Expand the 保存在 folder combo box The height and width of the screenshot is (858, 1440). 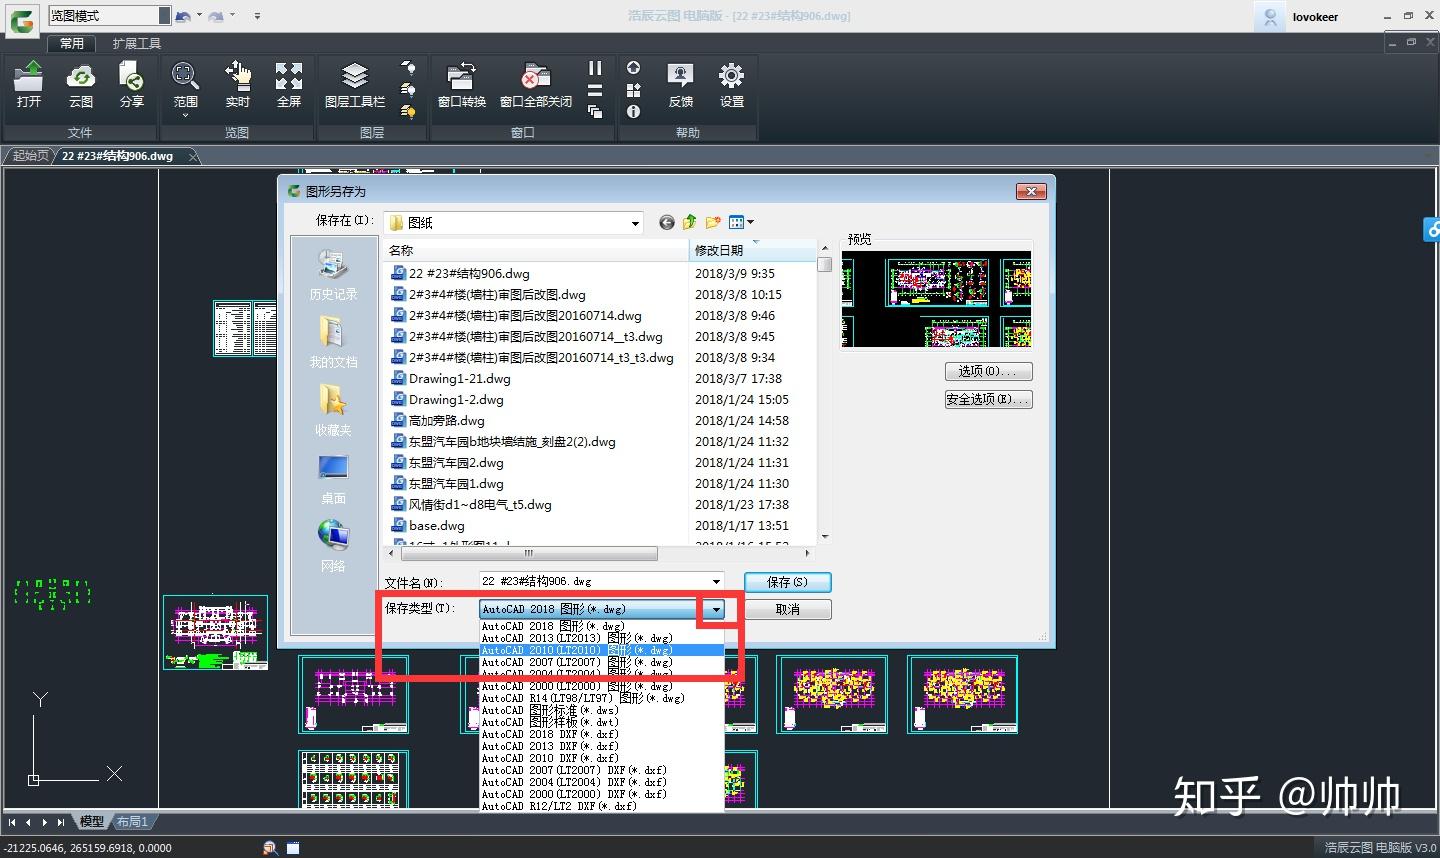click(635, 223)
